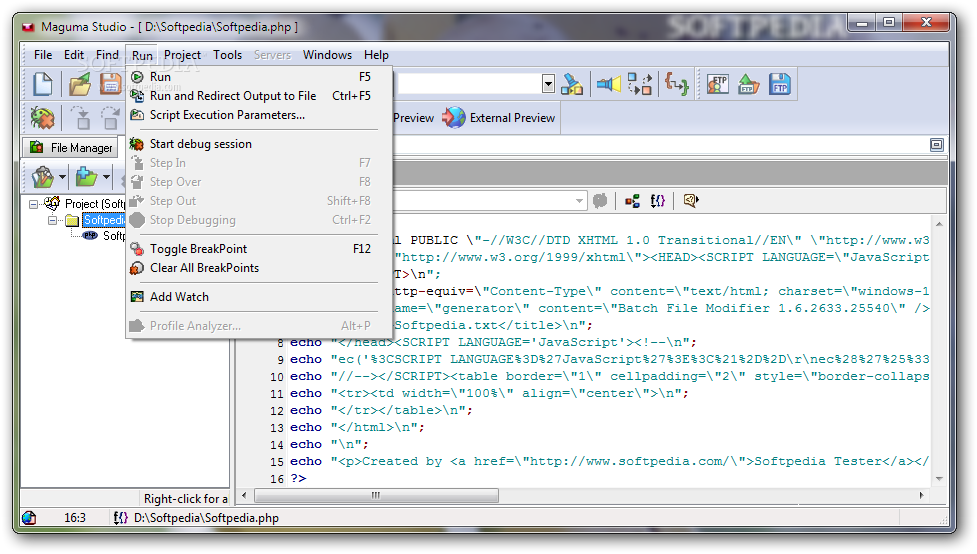Click the highlighter brush icon beside the combo box
This screenshot has height=554, width=977.
click(x=571, y=84)
